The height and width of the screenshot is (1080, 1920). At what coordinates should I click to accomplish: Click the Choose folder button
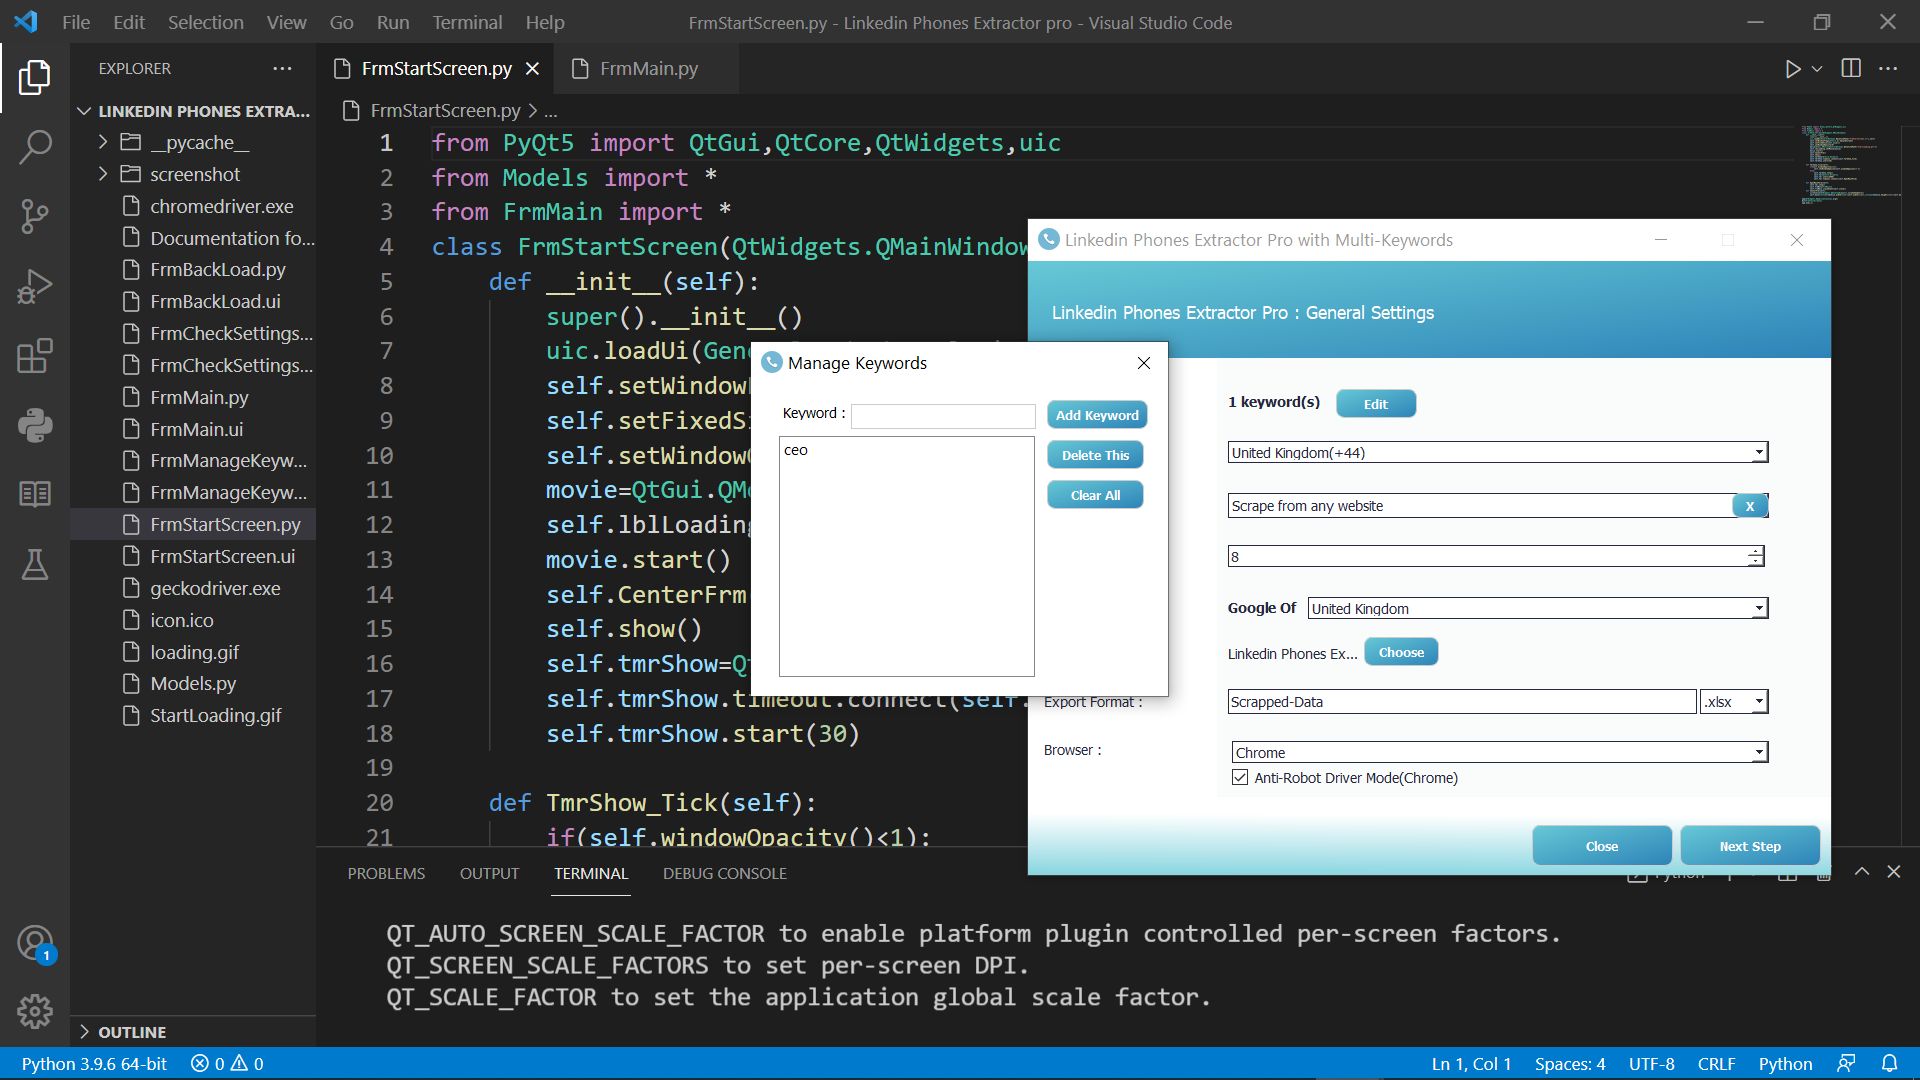(x=1401, y=652)
